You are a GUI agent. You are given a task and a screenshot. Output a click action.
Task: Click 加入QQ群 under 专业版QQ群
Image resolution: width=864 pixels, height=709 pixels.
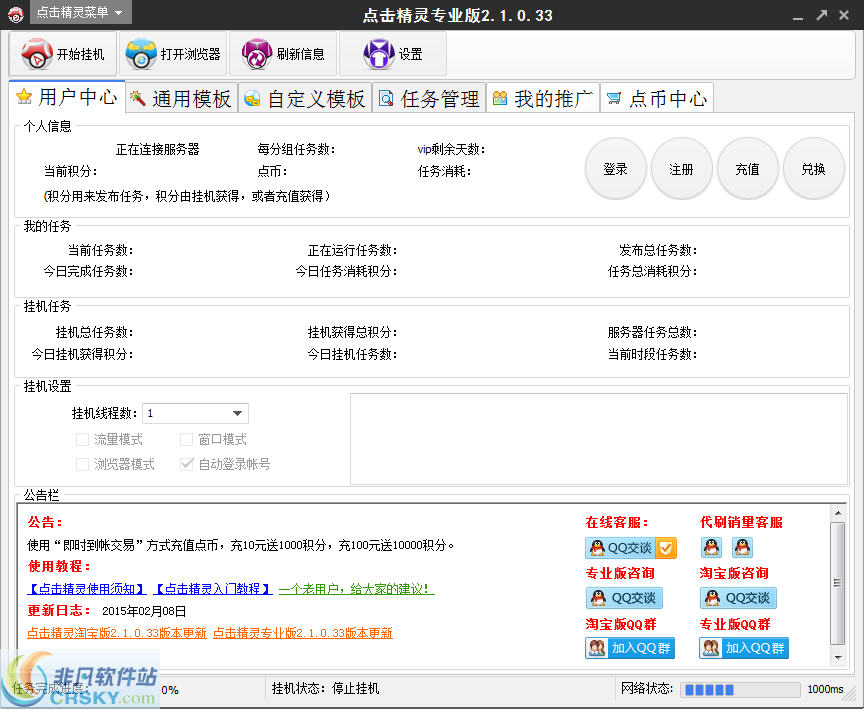tap(744, 648)
